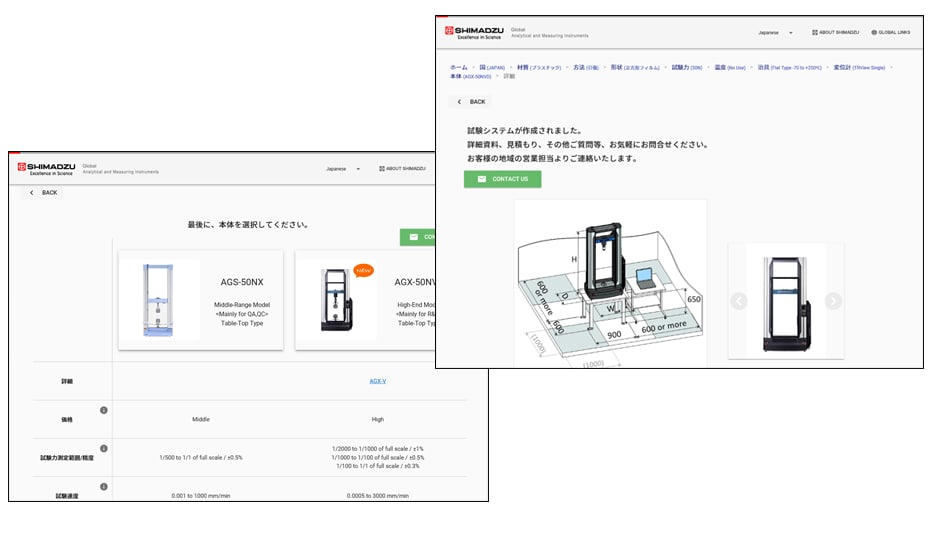Image resolution: width=929 pixels, height=549 pixels.
Task: Click the orange NEW badge
Action: point(363,271)
